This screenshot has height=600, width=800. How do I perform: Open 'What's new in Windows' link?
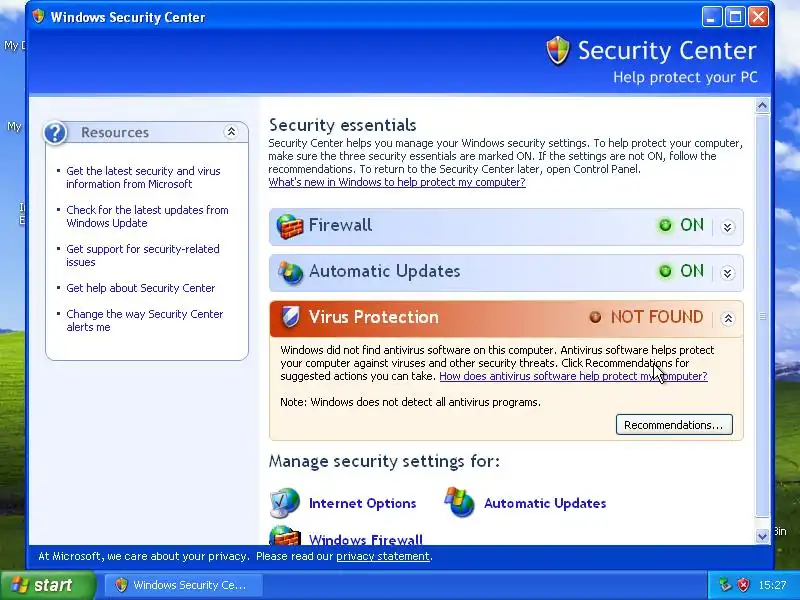pyautogui.click(x=397, y=182)
